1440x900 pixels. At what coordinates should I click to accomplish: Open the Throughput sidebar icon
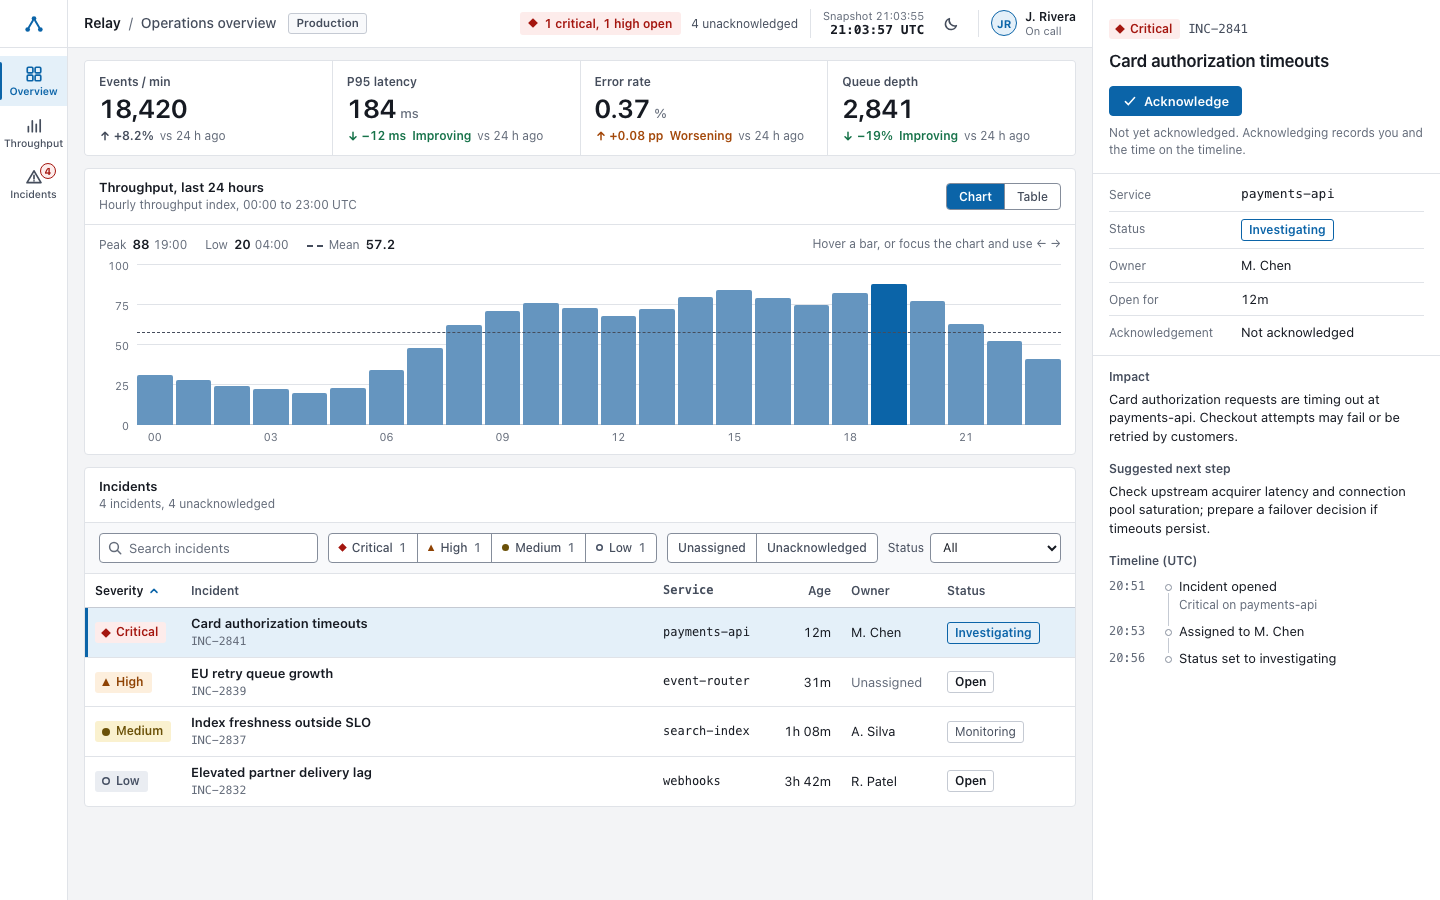pos(34,133)
